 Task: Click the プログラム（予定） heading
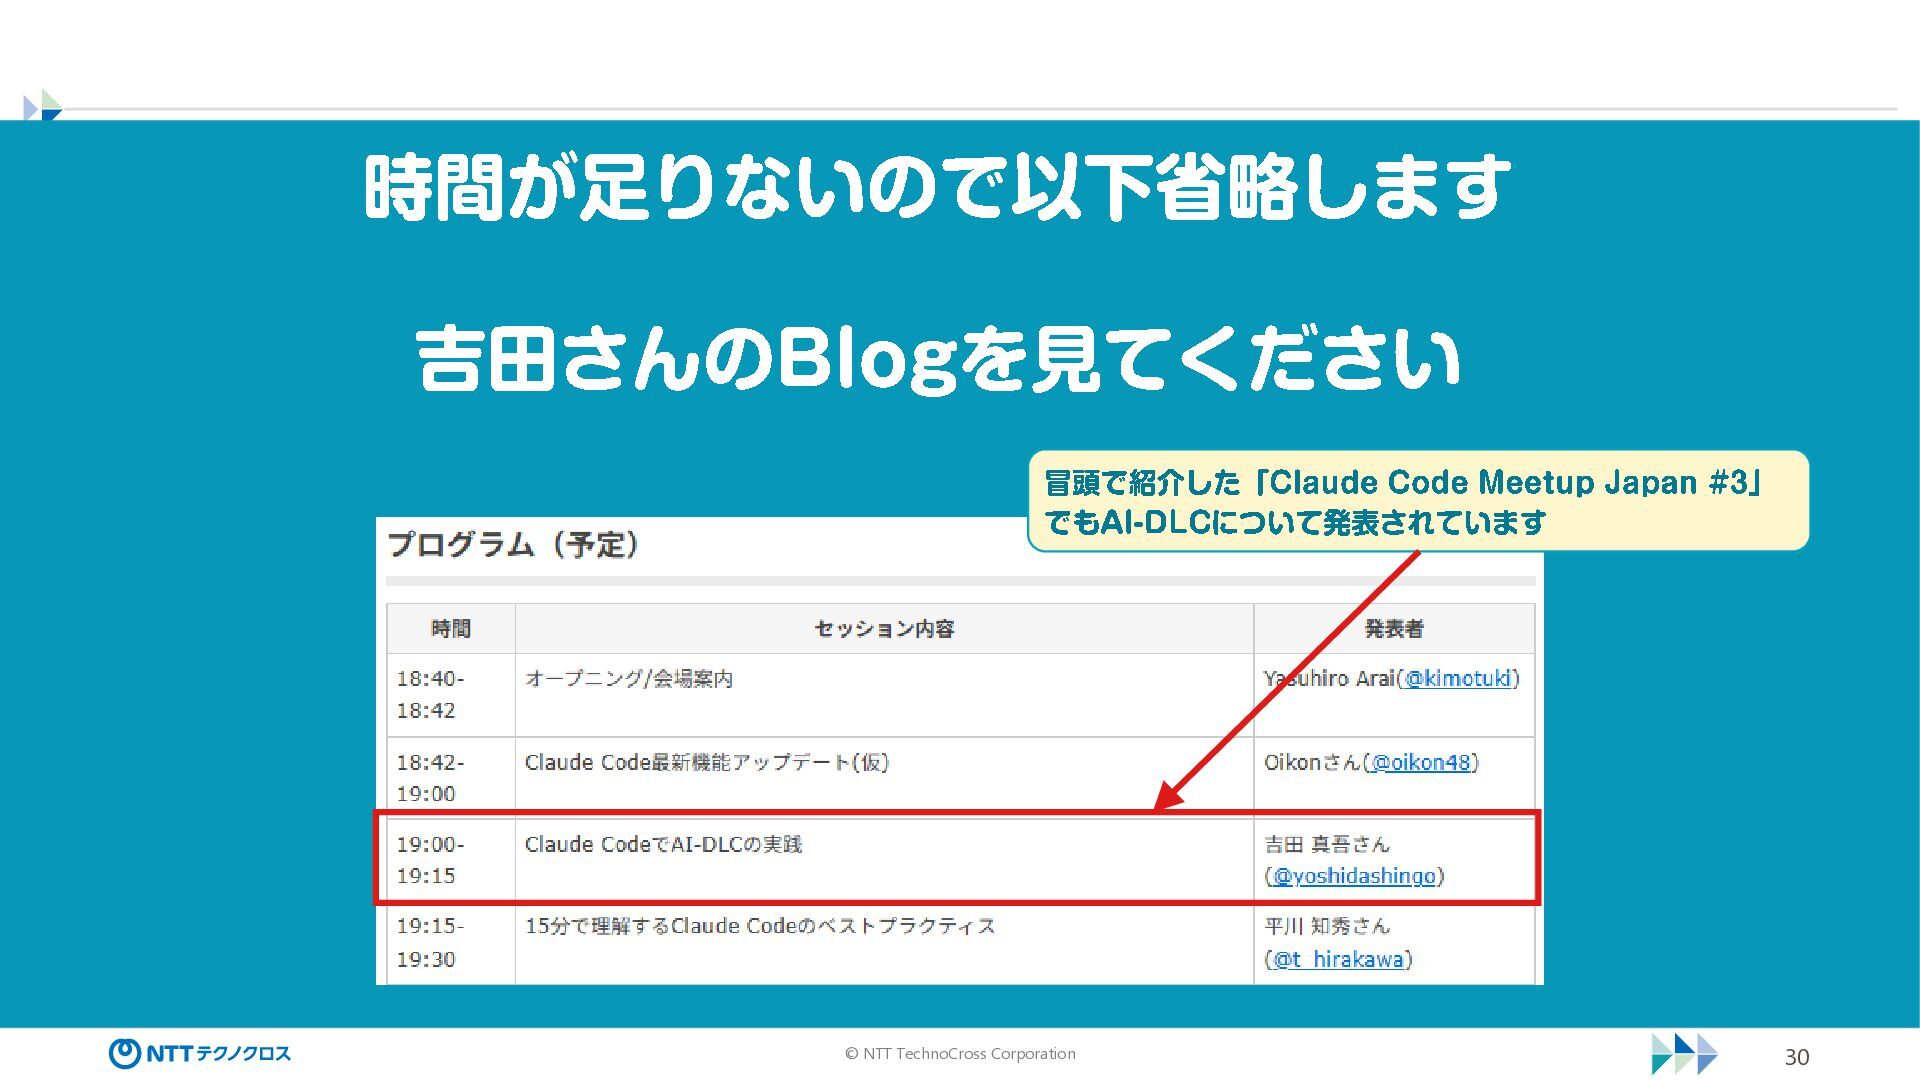[512, 545]
